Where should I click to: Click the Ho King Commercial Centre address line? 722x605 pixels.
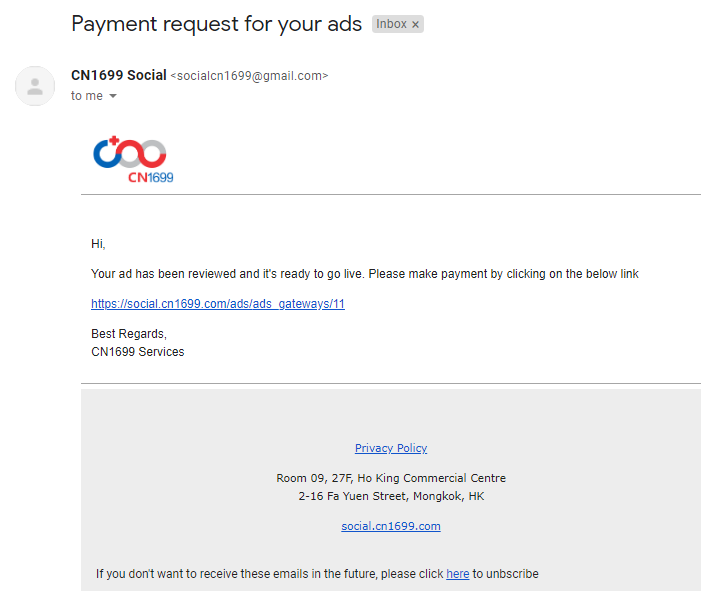391,478
